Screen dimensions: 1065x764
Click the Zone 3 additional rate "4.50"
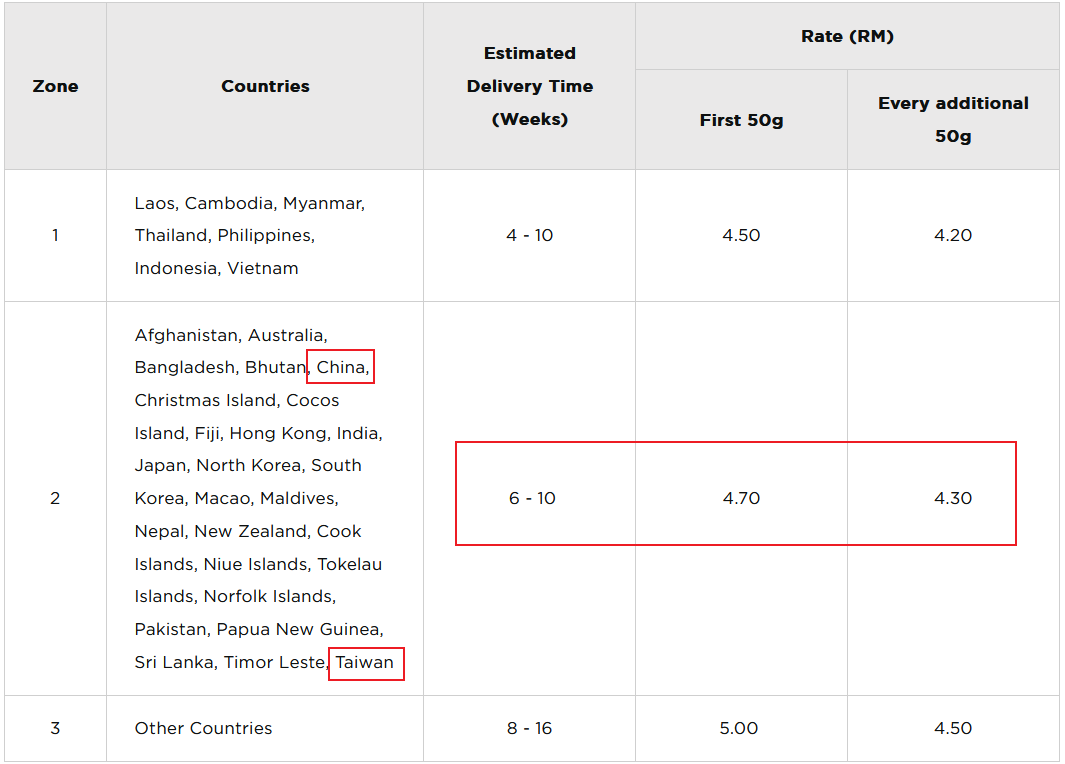click(953, 728)
